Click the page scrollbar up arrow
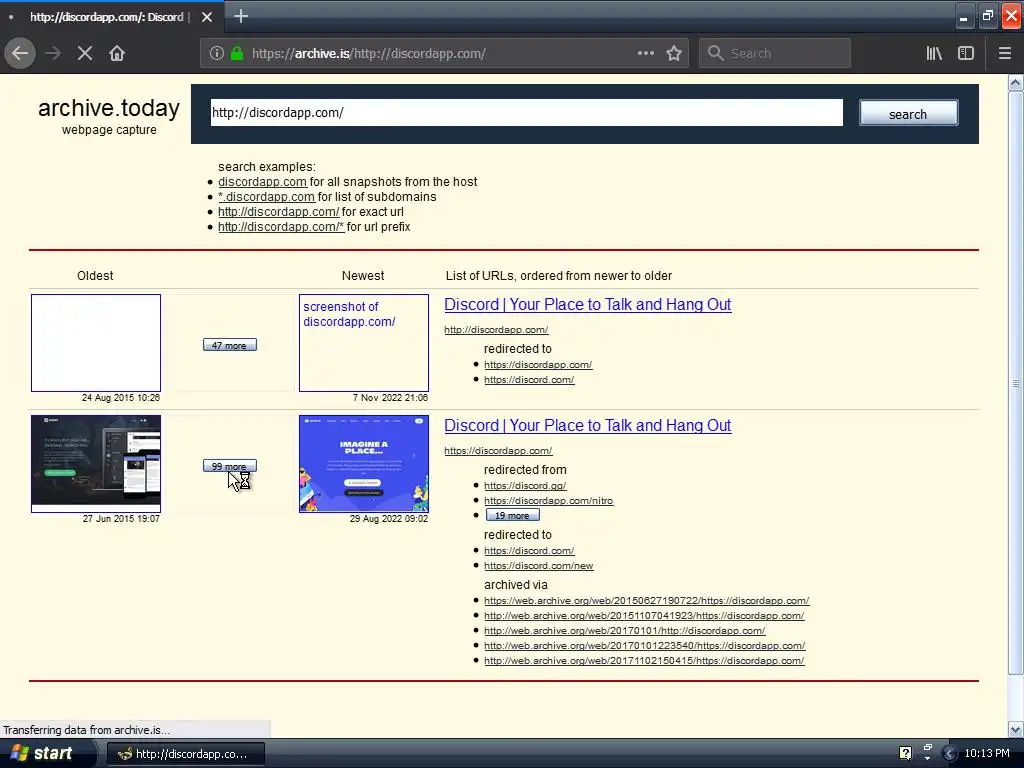 pos(1016,82)
